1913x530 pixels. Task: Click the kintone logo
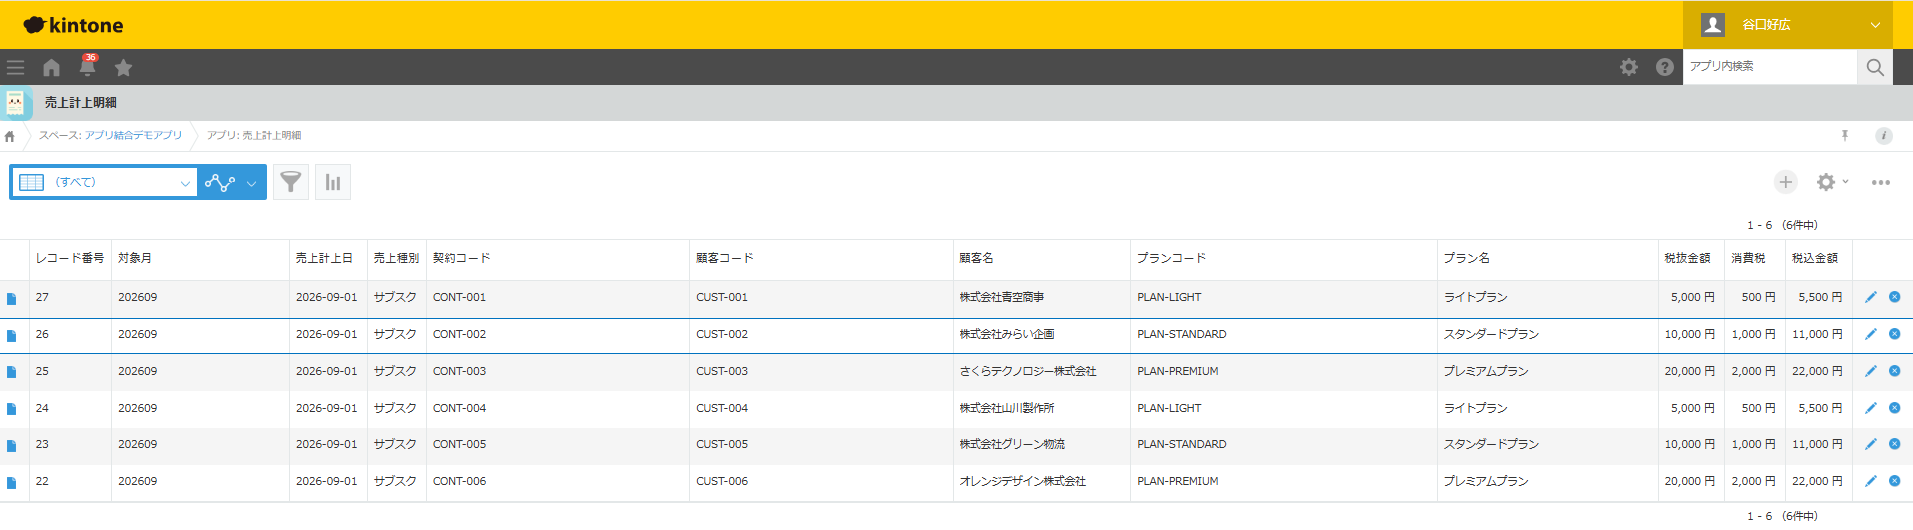click(x=73, y=25)
